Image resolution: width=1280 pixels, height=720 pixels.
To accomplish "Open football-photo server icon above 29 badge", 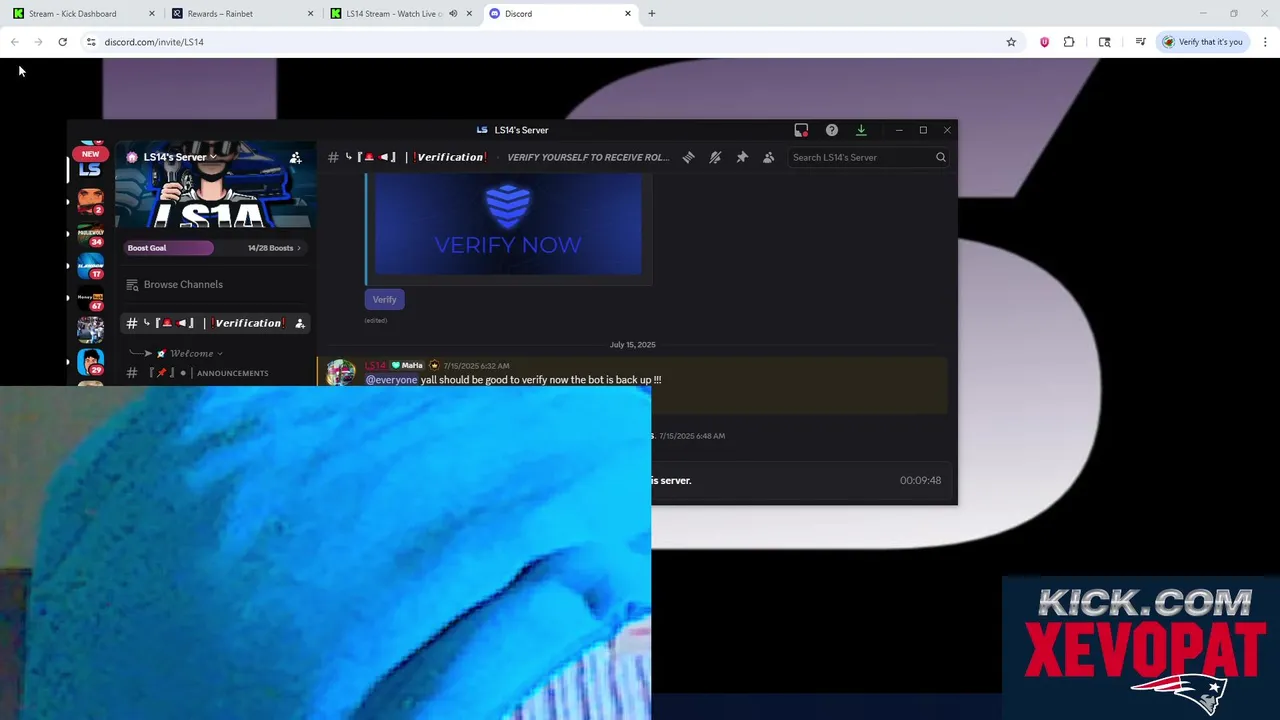I will click(x=90, y=330).
